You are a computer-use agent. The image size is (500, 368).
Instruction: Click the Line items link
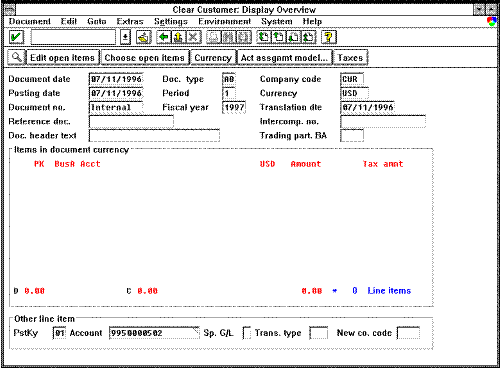pyautogui.click(x=389, y=291)
